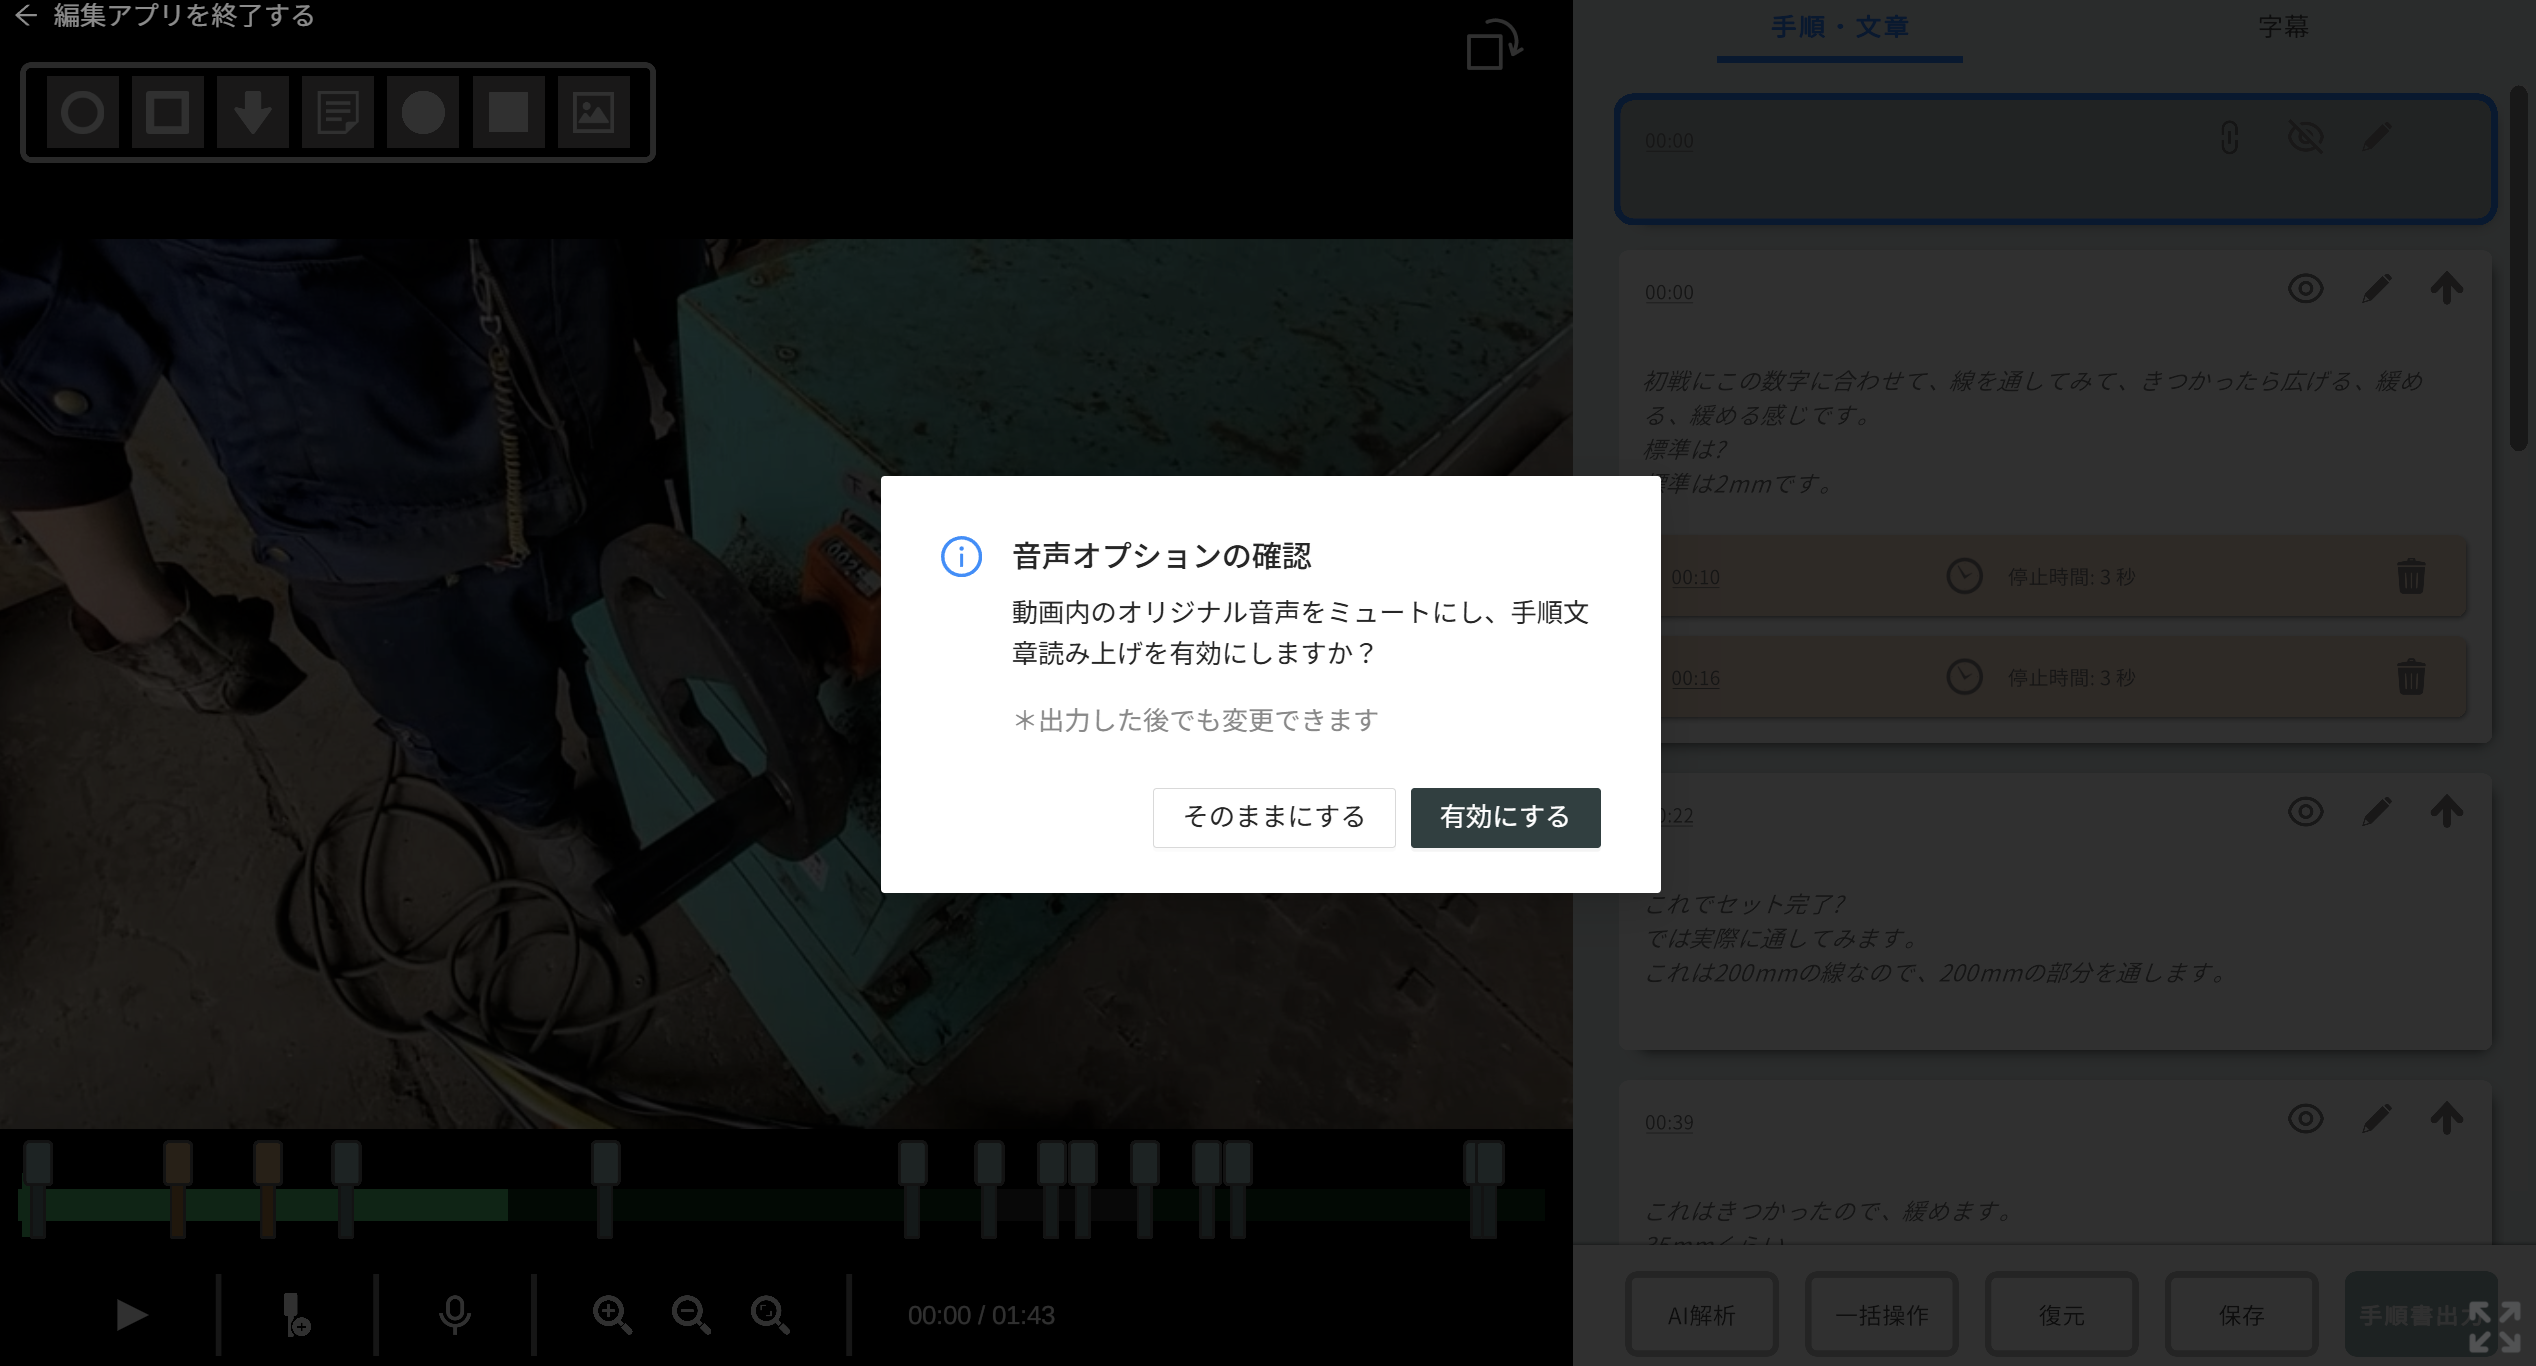Open the 一括操作 bulk operations menu
The width and height of the screenshot is (2536, 1366).
1881,1314
